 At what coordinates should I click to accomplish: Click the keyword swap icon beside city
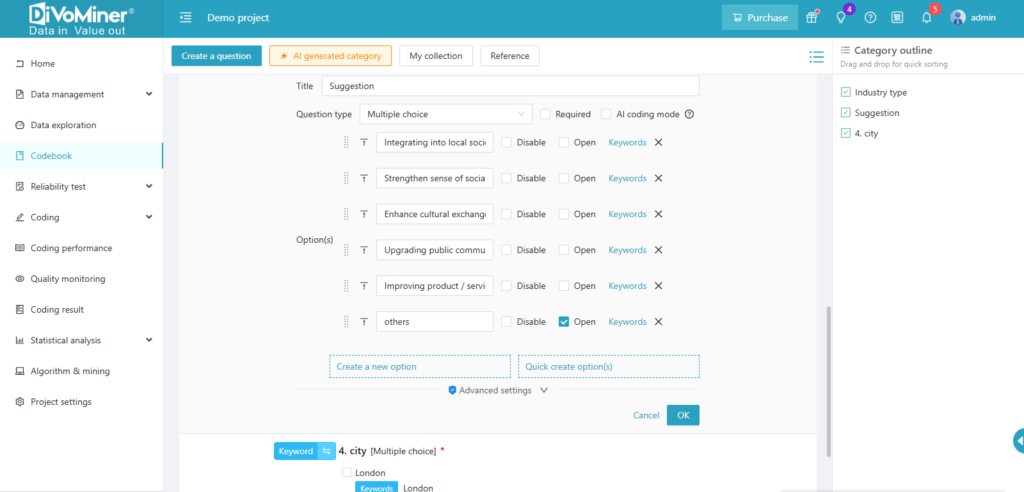point(326,451)
